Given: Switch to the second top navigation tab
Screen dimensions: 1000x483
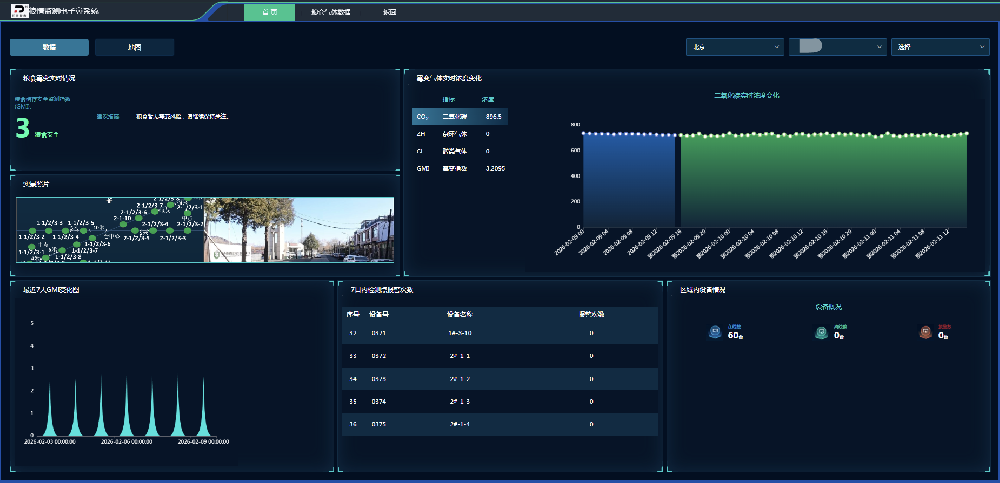Looking at the screenshot, I should click(330, 12).
